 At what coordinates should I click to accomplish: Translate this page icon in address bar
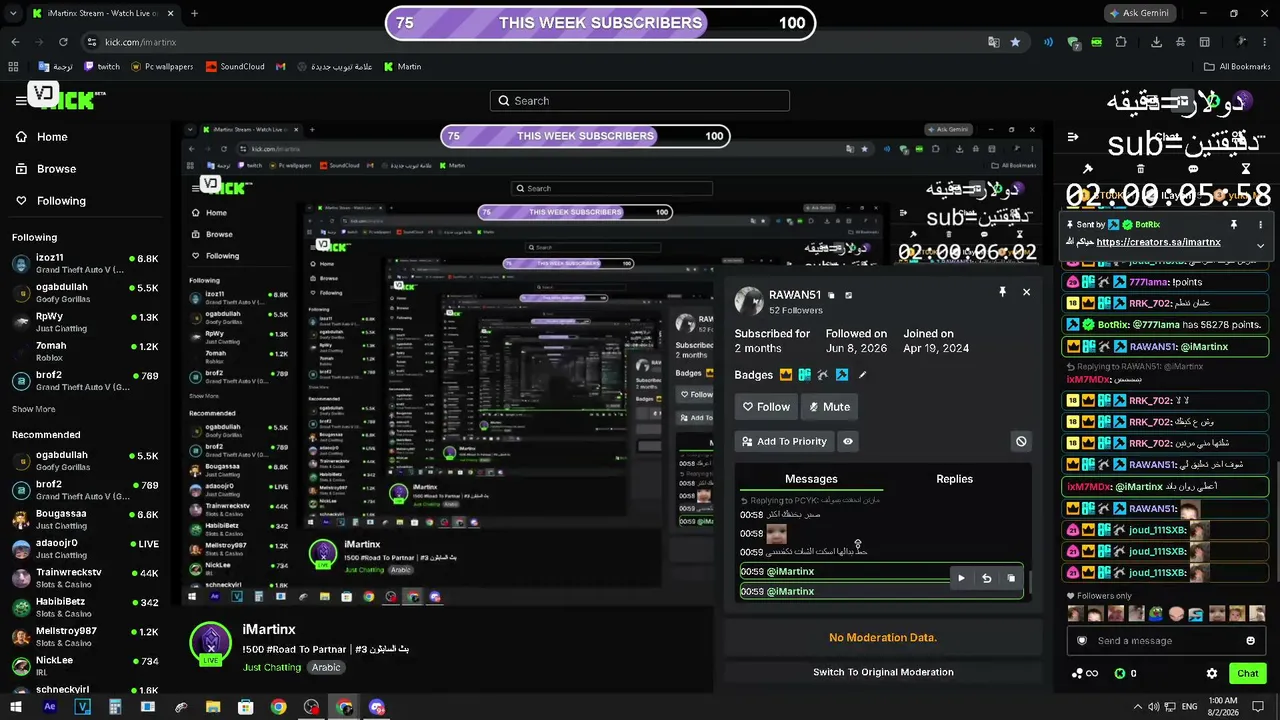point(994,42)
